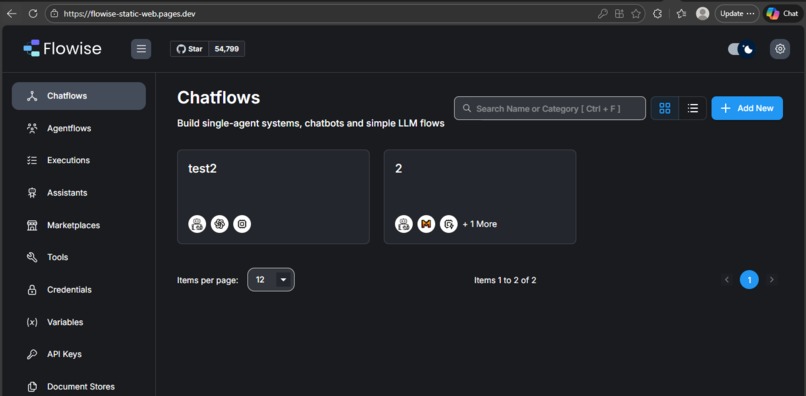The height and width of the screenshot is (396, 806).
Task: Click third node icon on card 2
Action: tap(449, 224)
